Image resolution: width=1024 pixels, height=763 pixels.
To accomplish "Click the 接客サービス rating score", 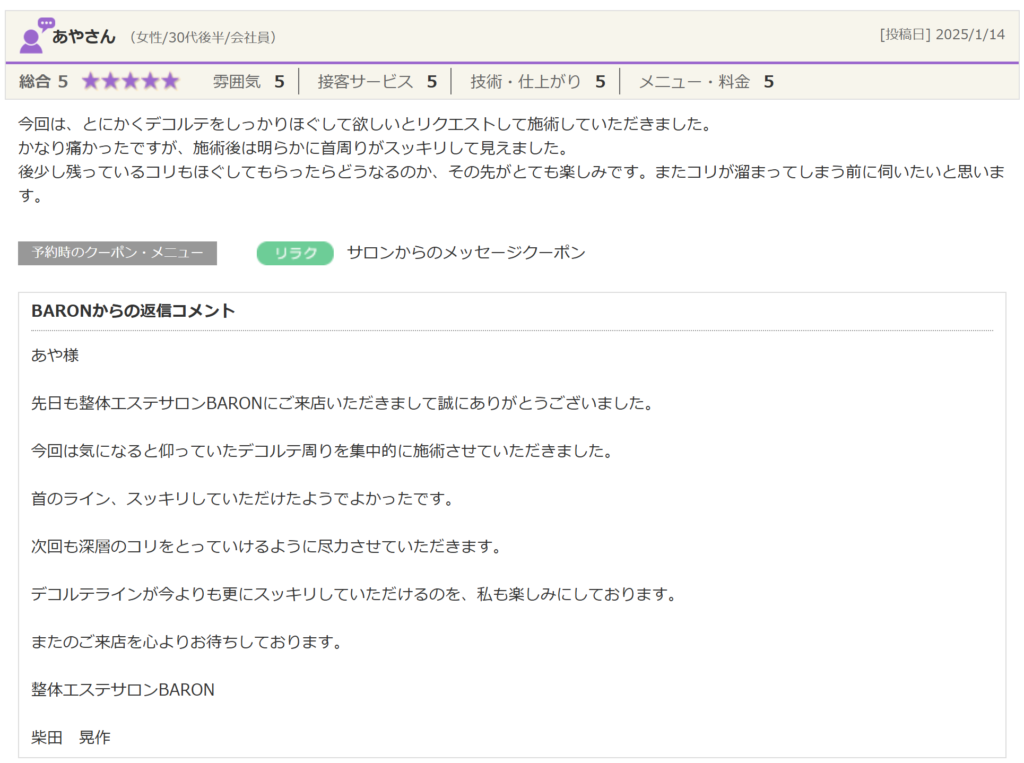I will [x=377, y=82].
